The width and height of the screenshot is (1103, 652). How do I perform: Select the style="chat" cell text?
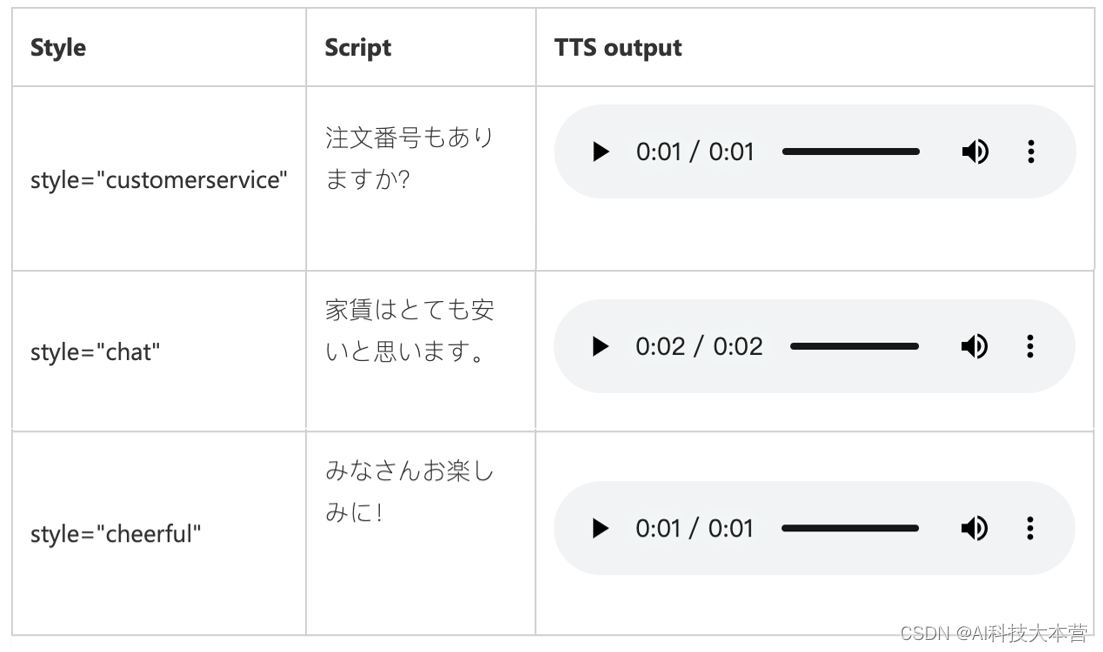(95, 352)
